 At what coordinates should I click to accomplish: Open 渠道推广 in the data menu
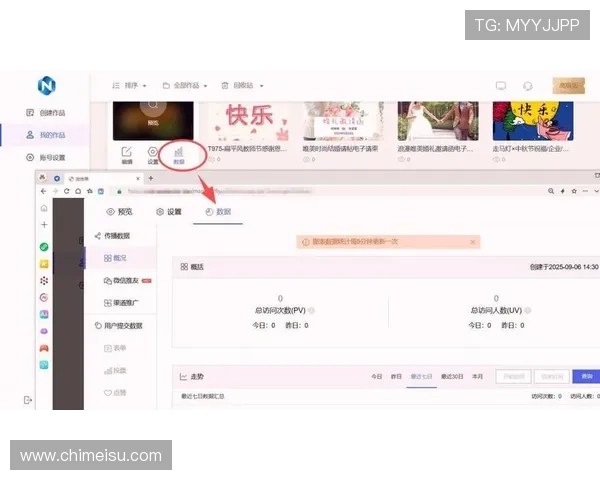[121, 303]
